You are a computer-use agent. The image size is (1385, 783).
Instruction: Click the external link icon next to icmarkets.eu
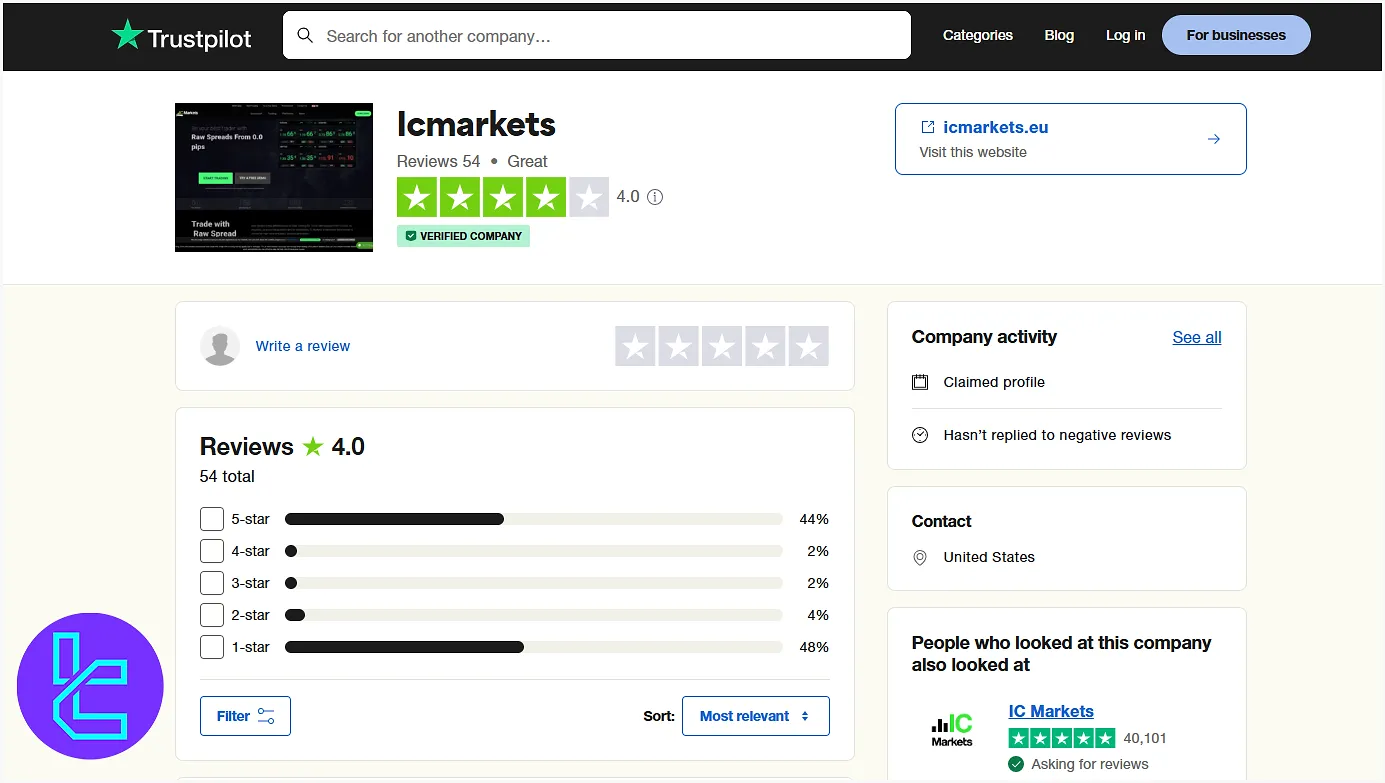(x=927, y=127)
